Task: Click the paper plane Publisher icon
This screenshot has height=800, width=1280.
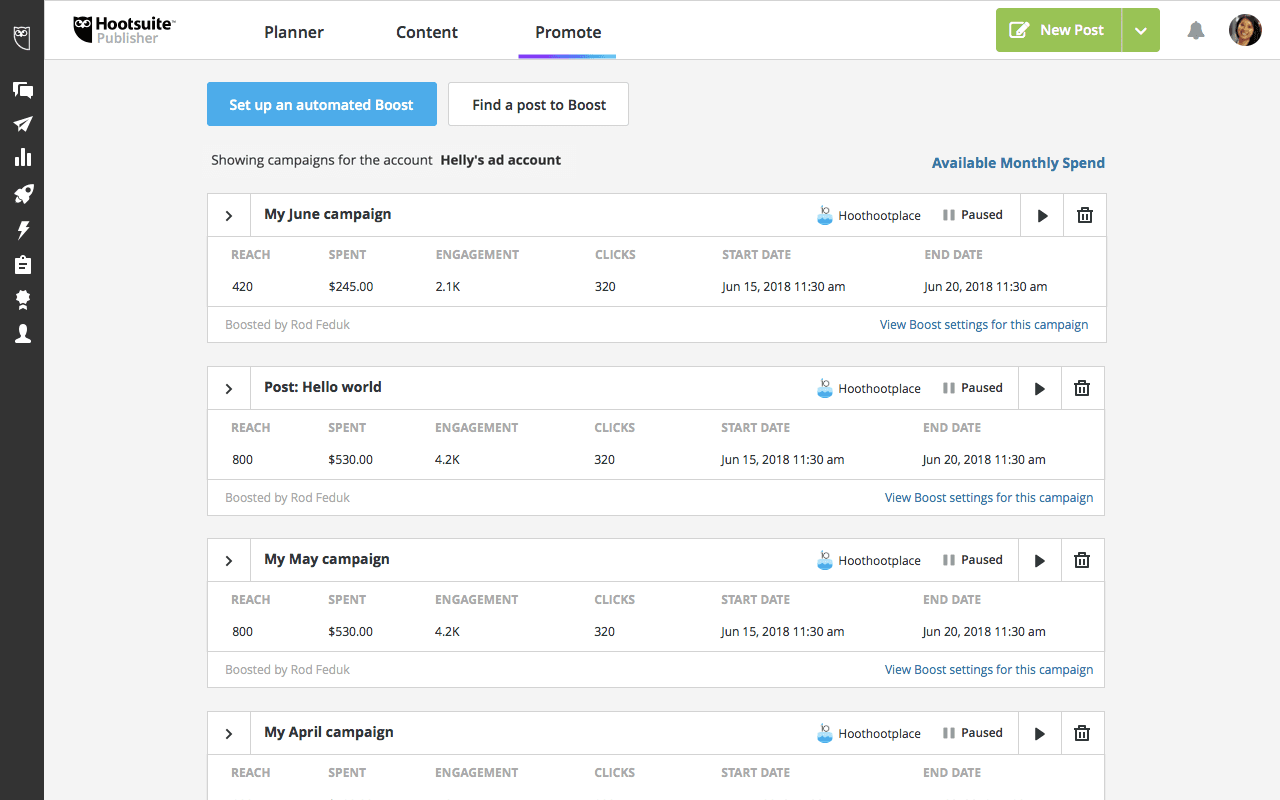Action: tap(22, 124)
